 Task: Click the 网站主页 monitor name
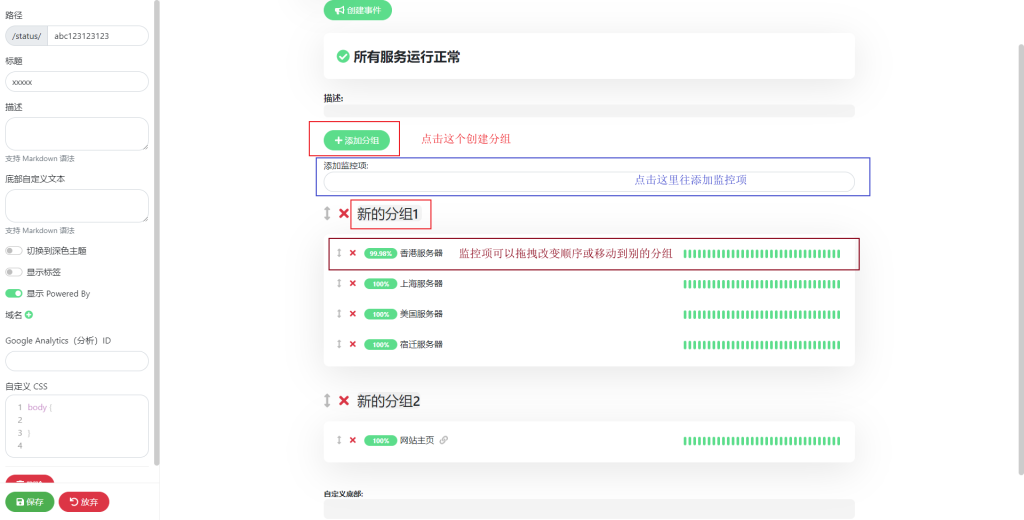[x=417, y=440]
